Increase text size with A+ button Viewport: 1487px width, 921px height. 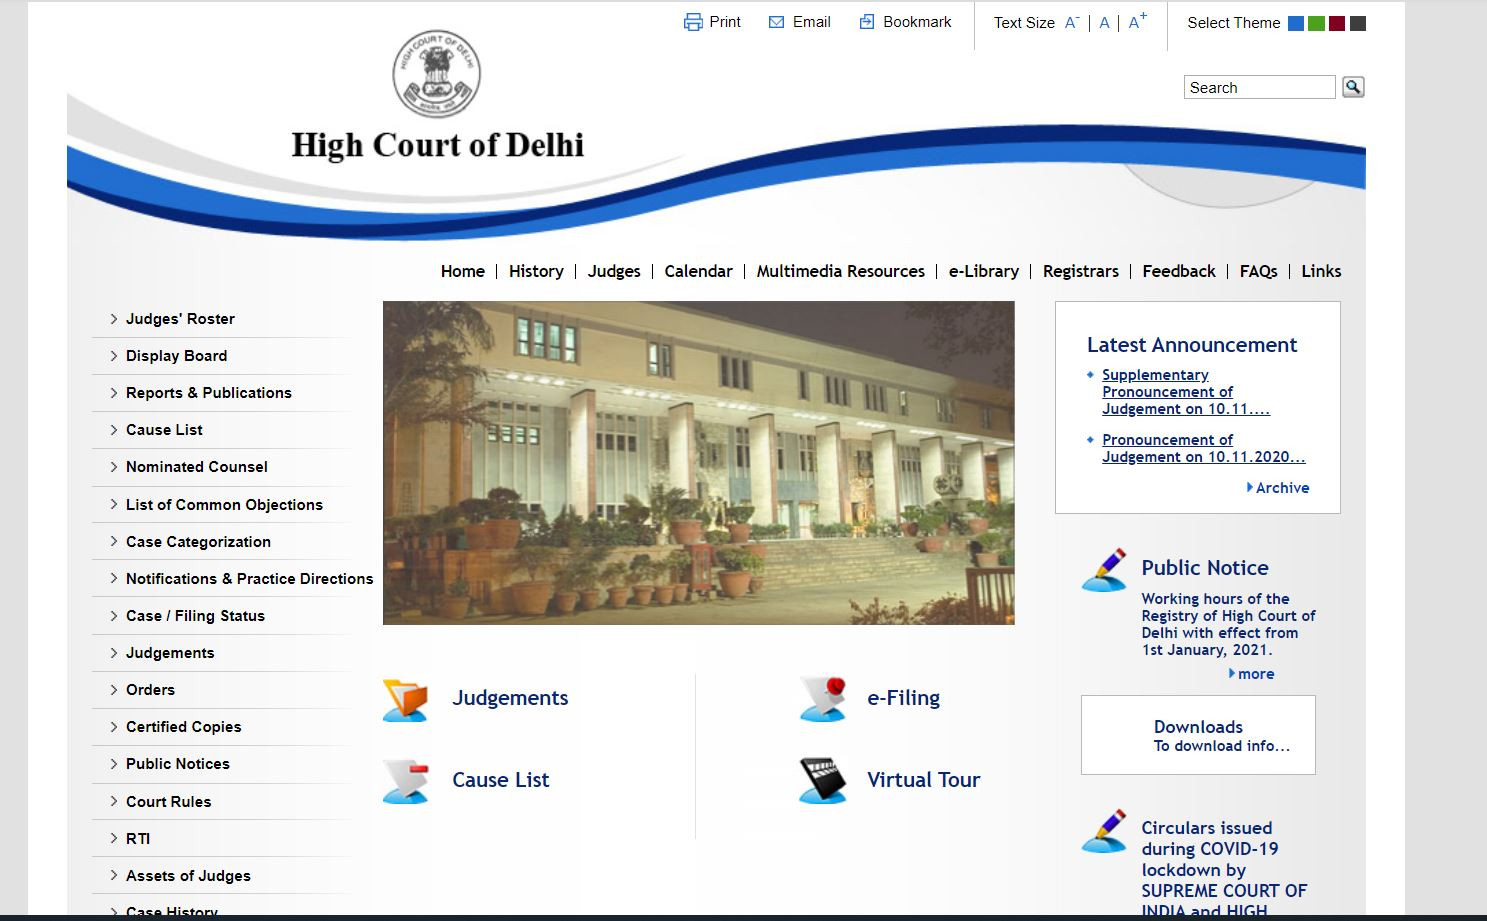(x=1137, y=22)
